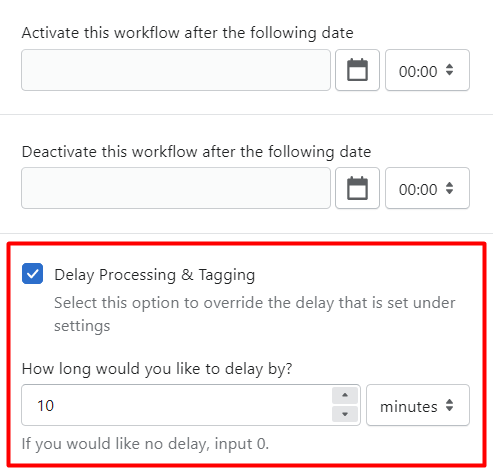Image resolution: width=493 pixels, height=476 pixels.
Task: Click the 'Deactivate this workflow' field label
Action: pos(196,152)
